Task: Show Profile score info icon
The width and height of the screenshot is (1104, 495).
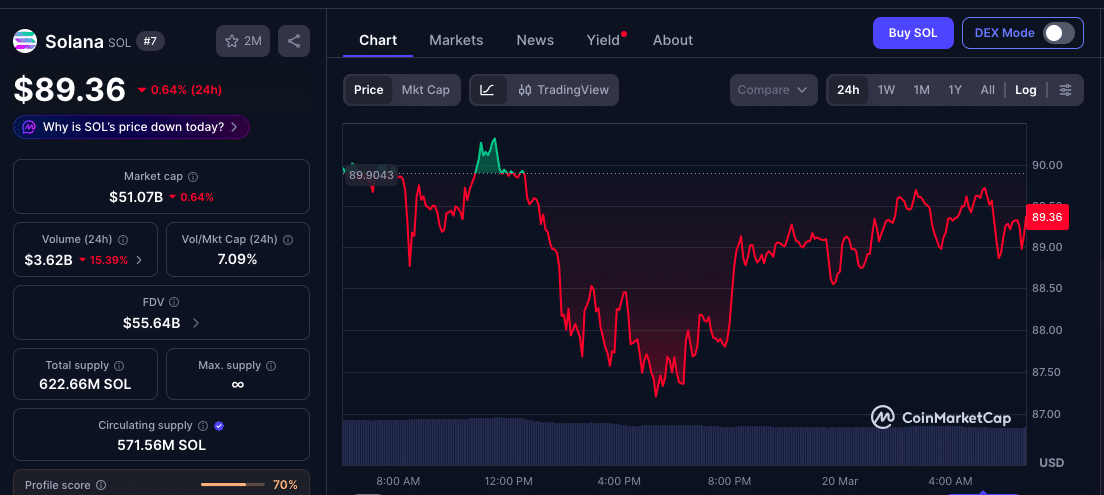Action: [x=101, y=485]
